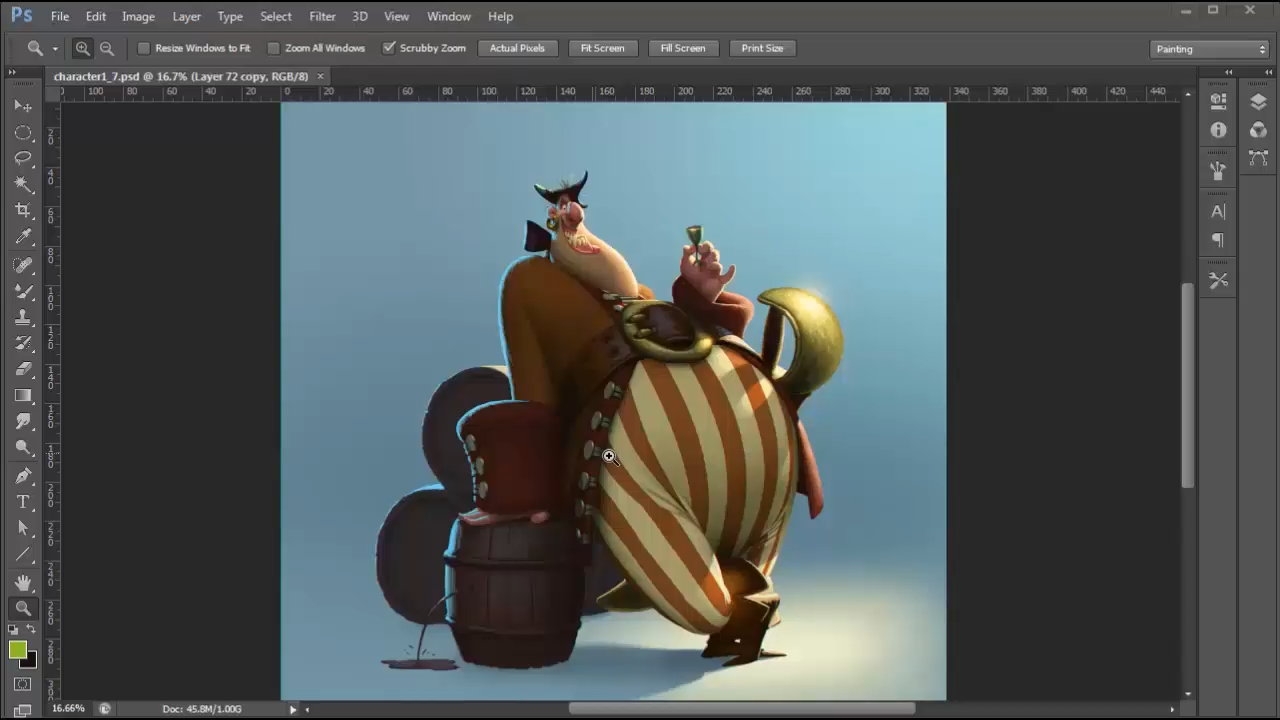Viewport: 1280px width, 720px height.
Task: Select the Lasso tool
Action: coord(23,158)
